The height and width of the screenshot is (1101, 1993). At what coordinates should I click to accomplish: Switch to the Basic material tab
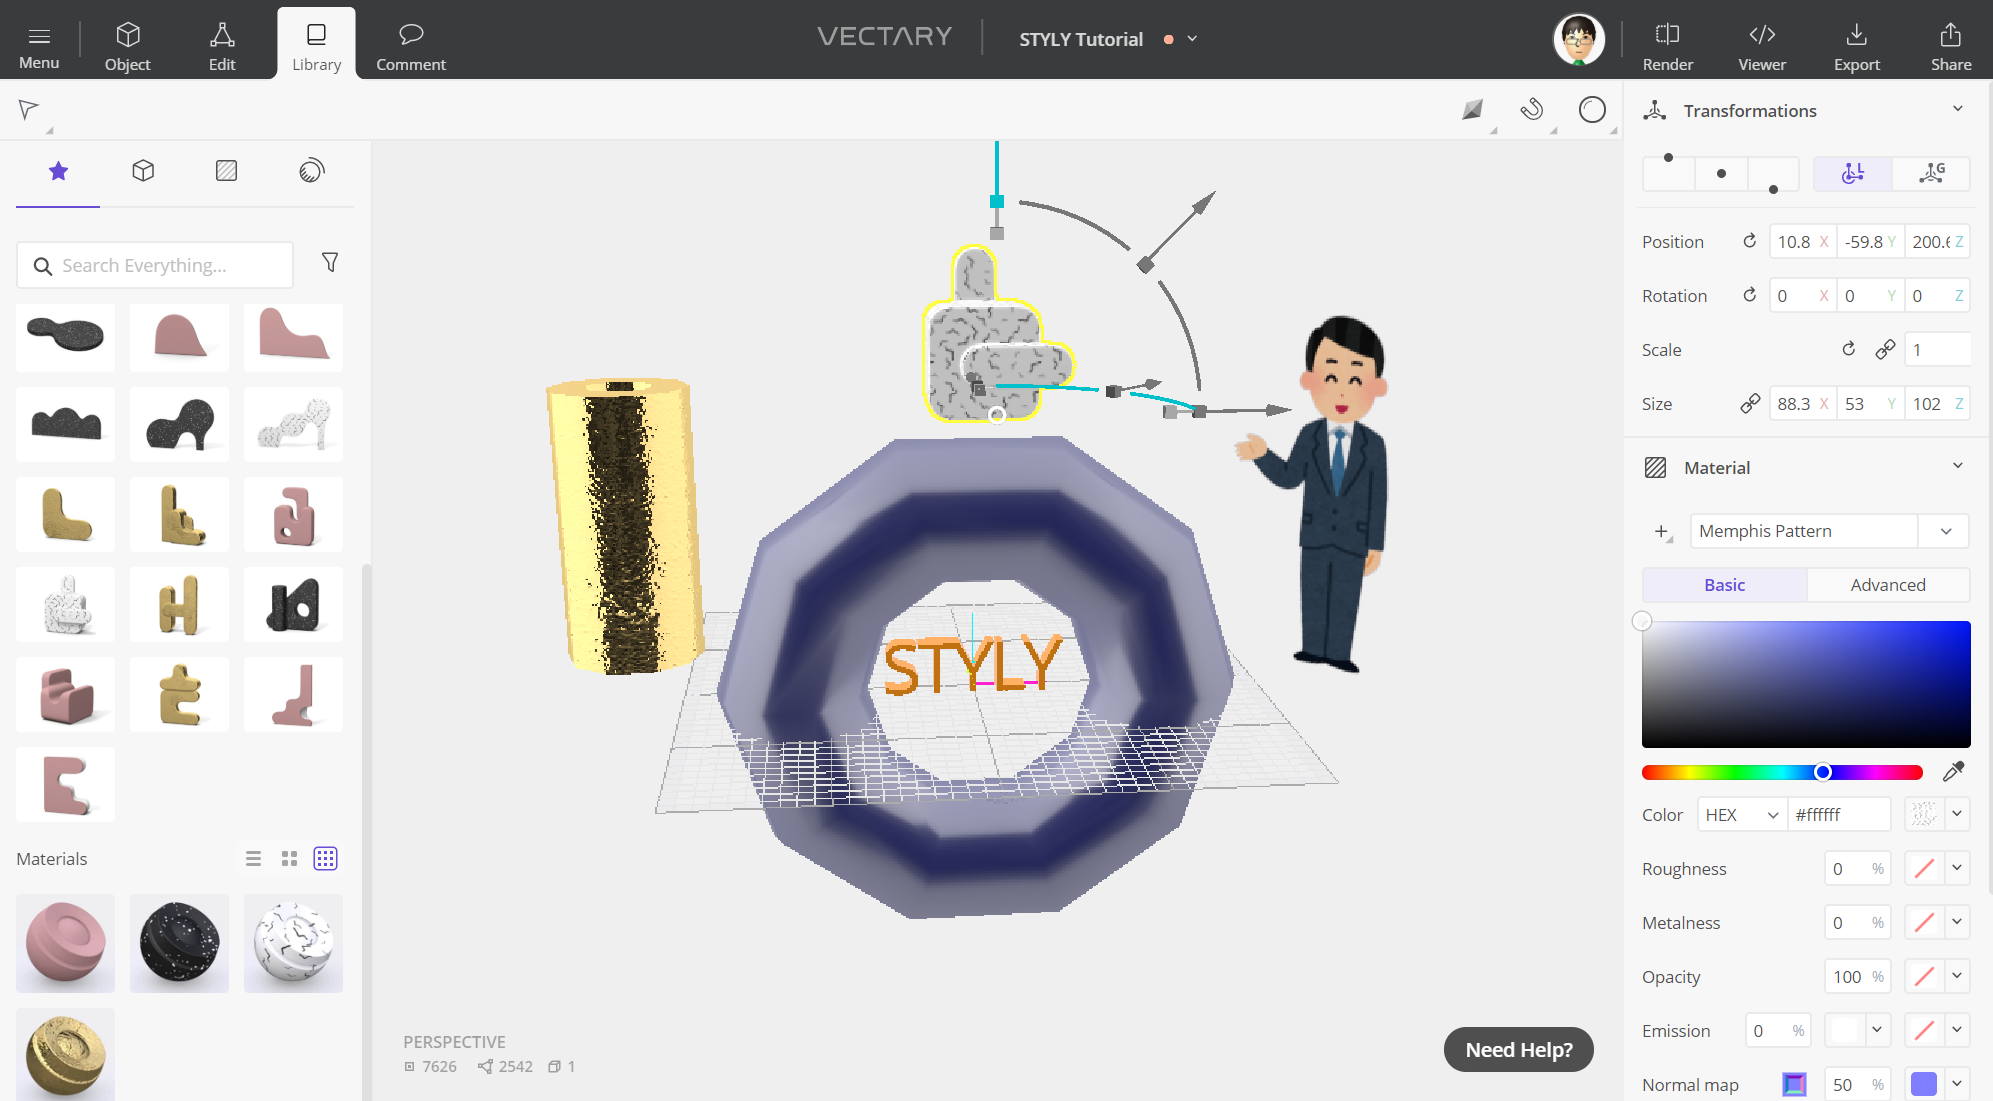click(x=1724, y=585)
